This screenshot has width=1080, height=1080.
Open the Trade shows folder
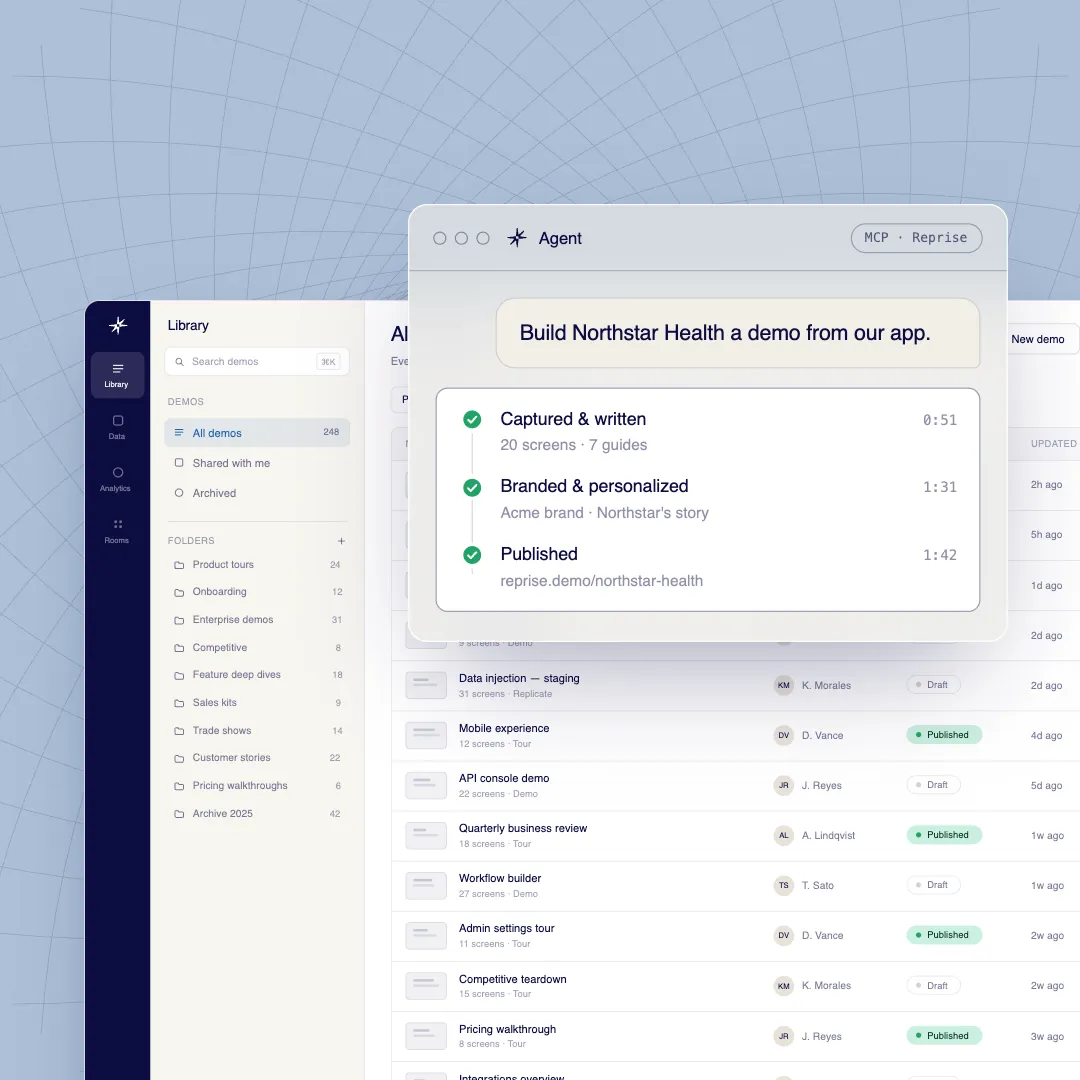point(257,731)
